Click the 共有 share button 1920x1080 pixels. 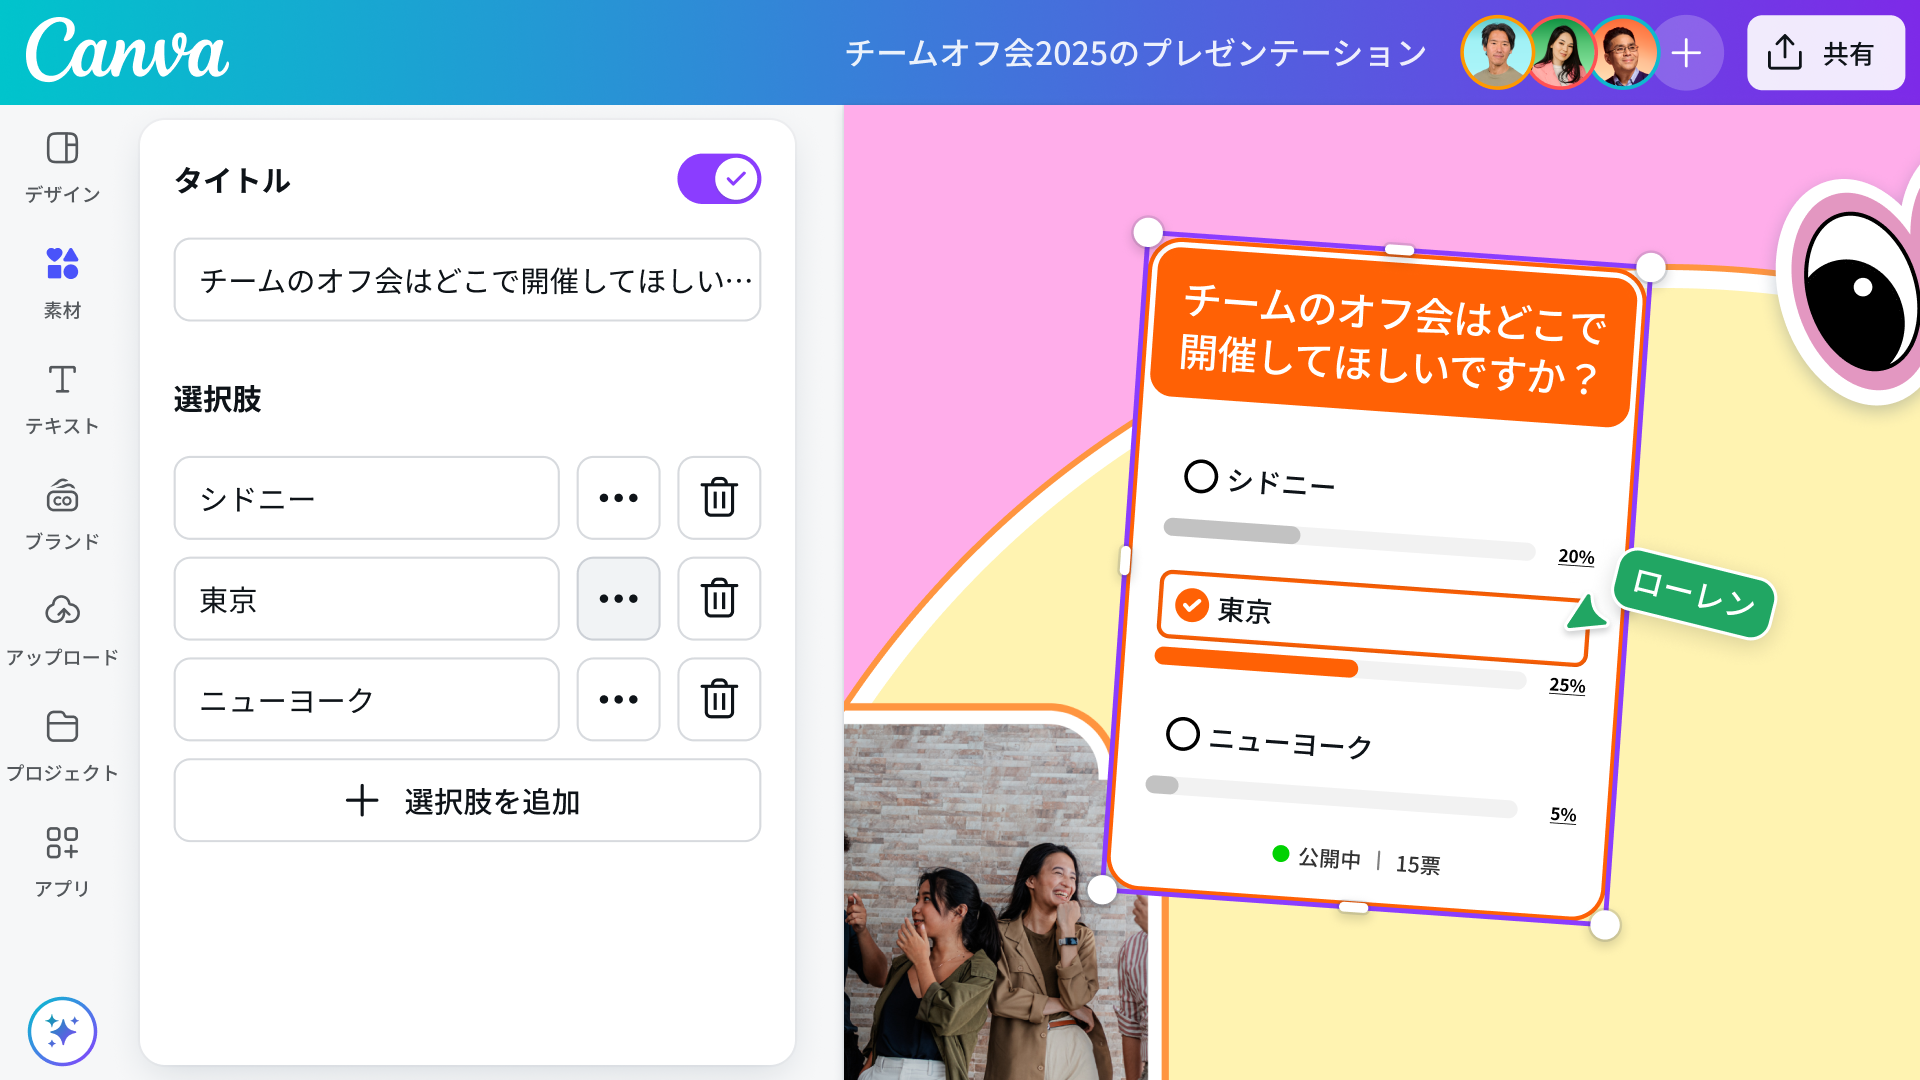pyautogui.click(x=1825, y=53)
